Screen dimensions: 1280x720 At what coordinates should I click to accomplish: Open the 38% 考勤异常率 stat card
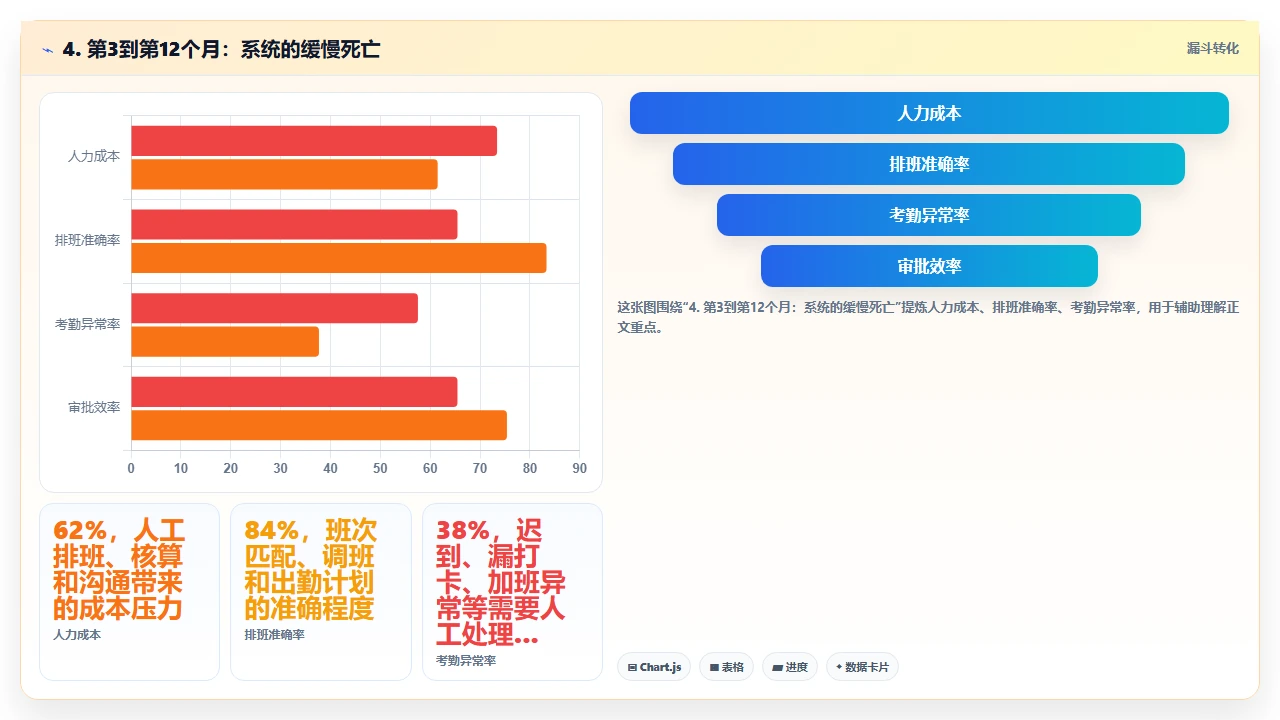coord(512,592)
